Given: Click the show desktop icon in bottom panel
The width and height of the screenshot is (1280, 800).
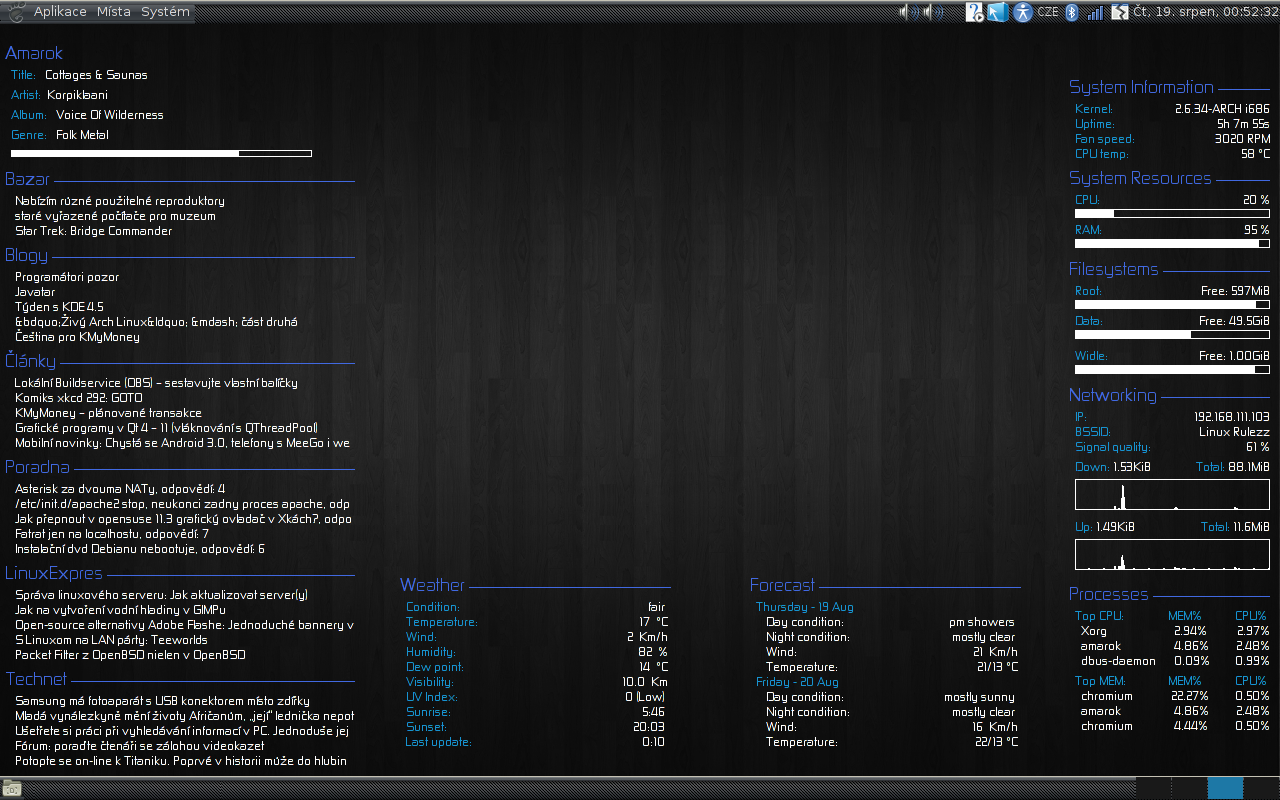Looking at the screenshot, I should 12,789.
